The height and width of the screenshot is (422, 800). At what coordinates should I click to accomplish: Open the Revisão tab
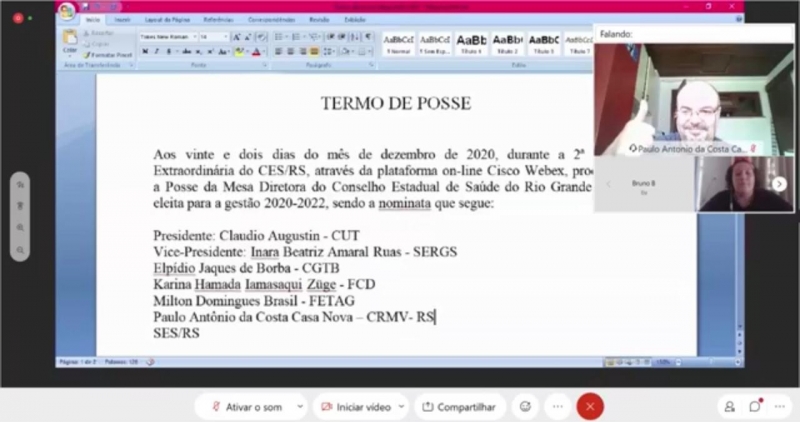click(319, 20)
